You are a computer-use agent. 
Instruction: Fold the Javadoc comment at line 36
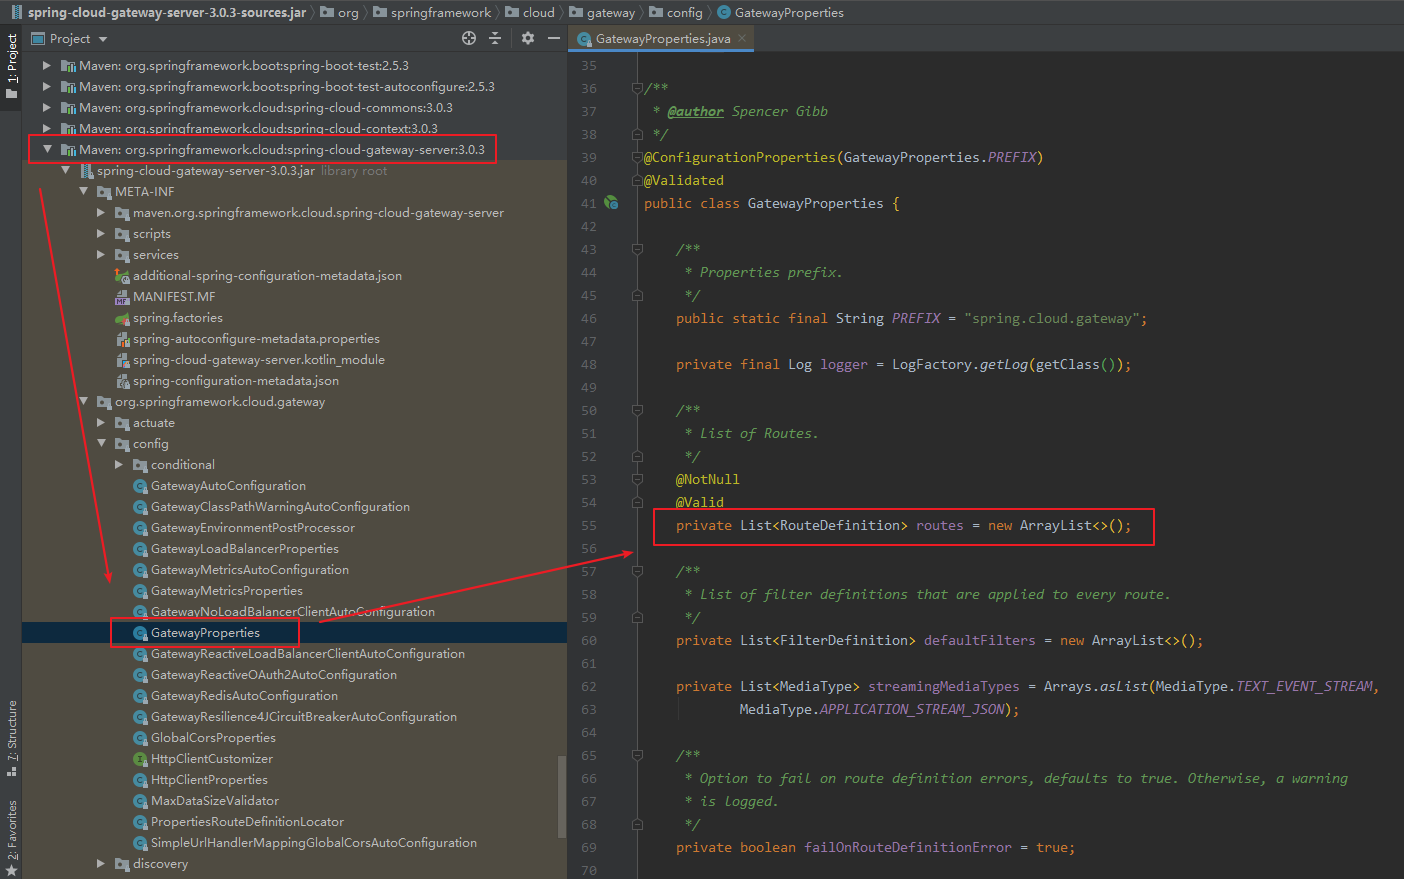click(x=637, y=88)
